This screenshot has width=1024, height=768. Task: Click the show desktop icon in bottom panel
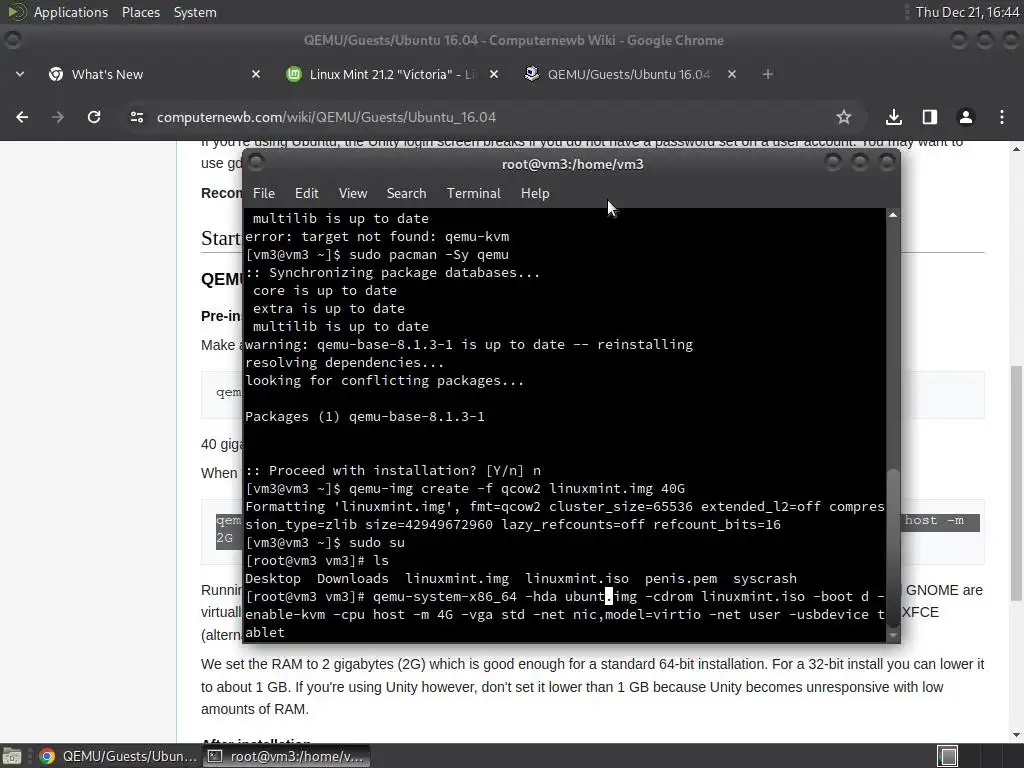(x=12, y=756)
